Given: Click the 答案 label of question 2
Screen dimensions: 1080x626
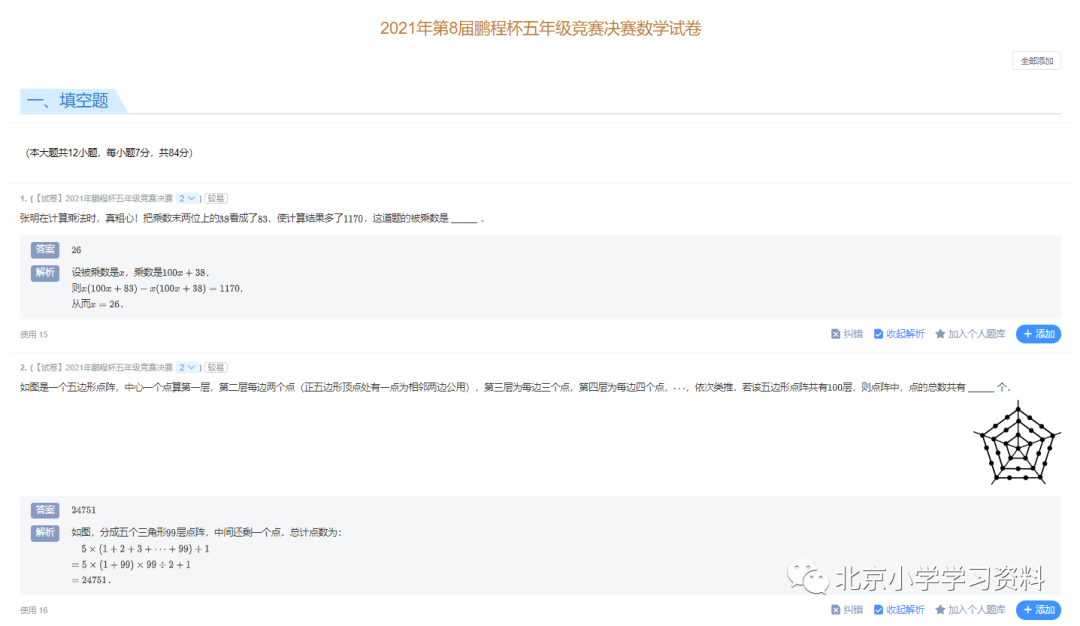Looking at the screenshot, I should [x=45, y=510].
